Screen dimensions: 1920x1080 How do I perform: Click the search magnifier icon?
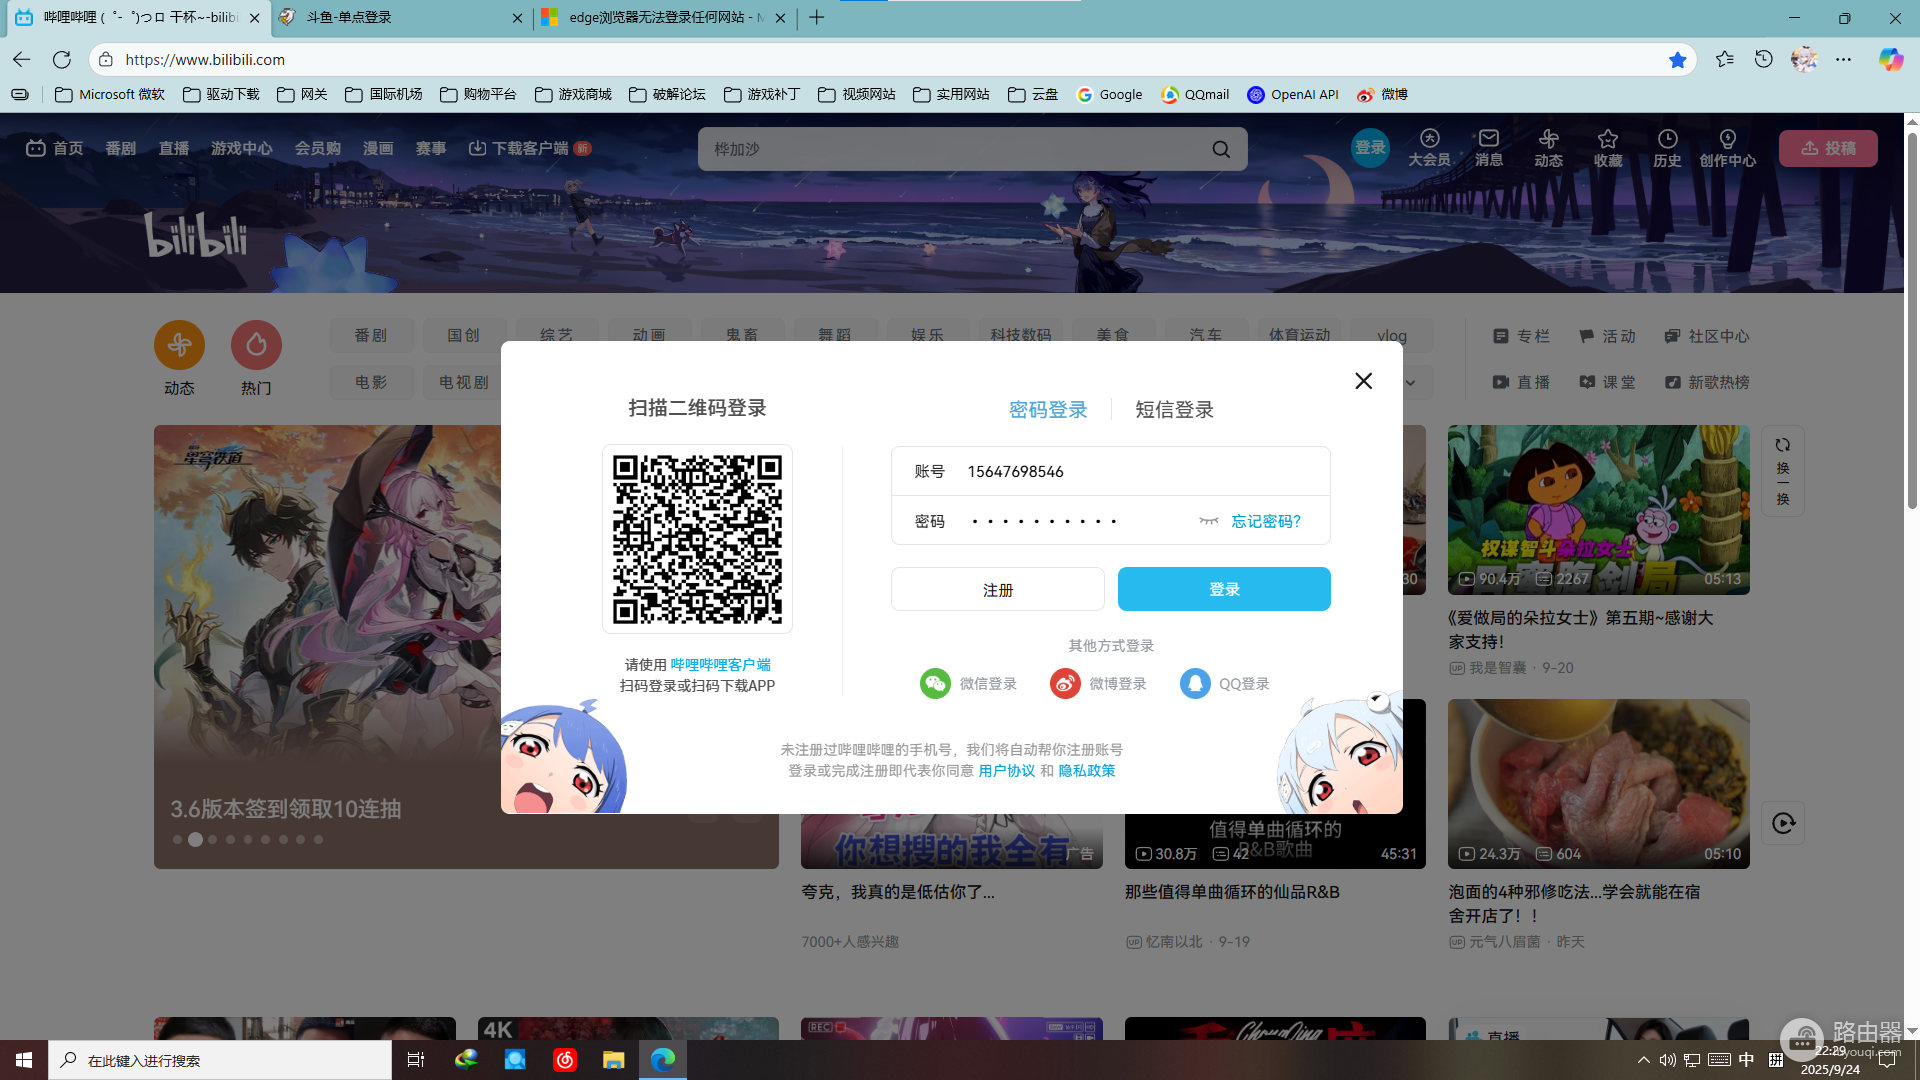pyautogui.click(x=1221, y=149)
